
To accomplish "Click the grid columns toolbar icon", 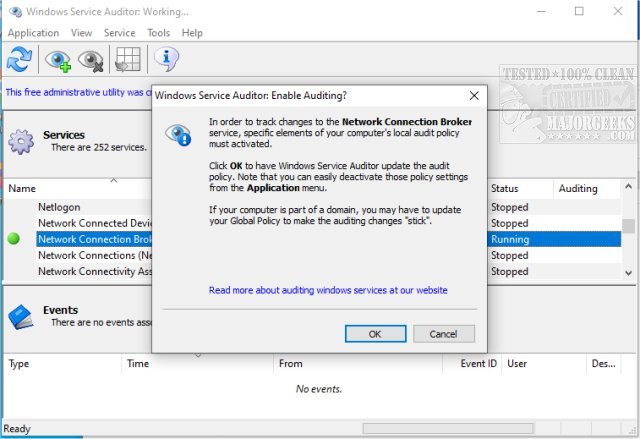I will [127, 59].
